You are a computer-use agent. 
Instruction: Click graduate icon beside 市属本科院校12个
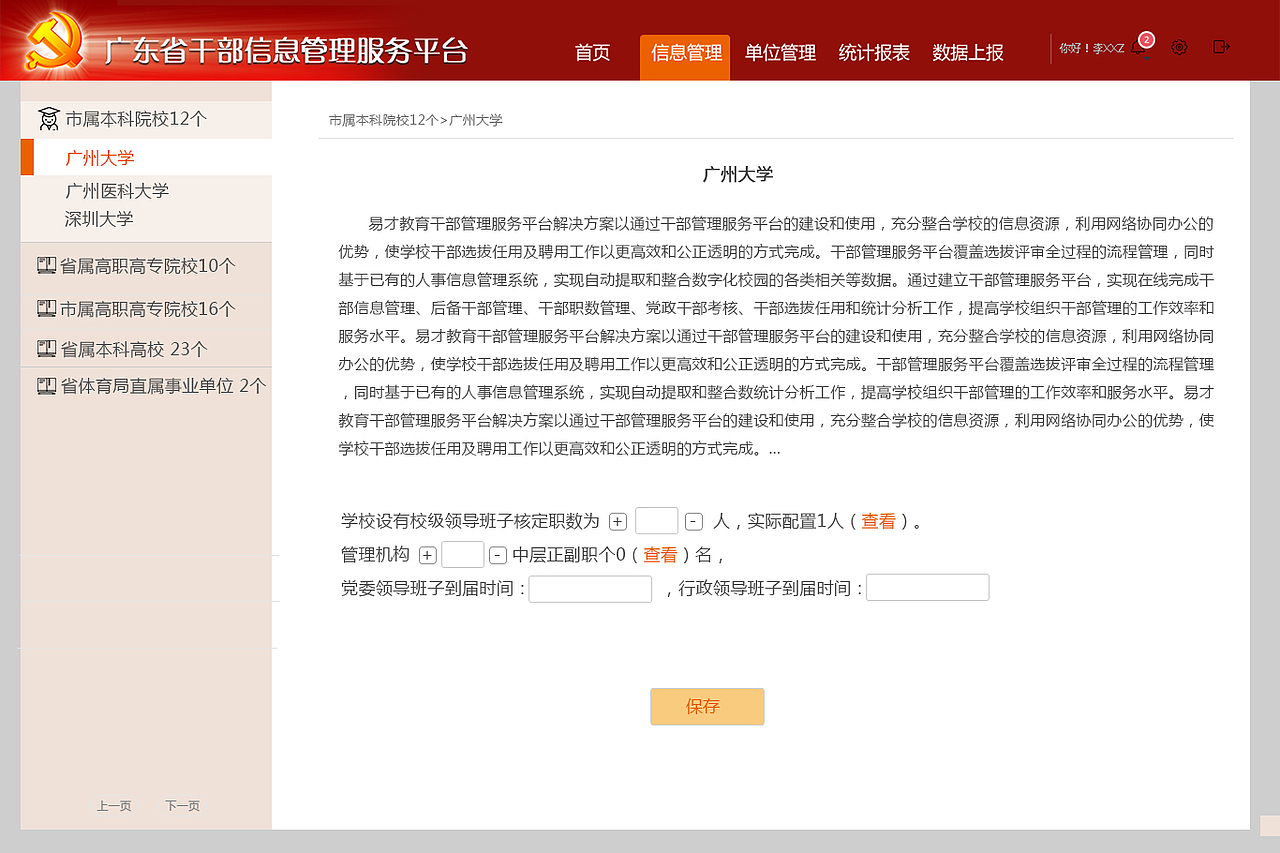48,119
